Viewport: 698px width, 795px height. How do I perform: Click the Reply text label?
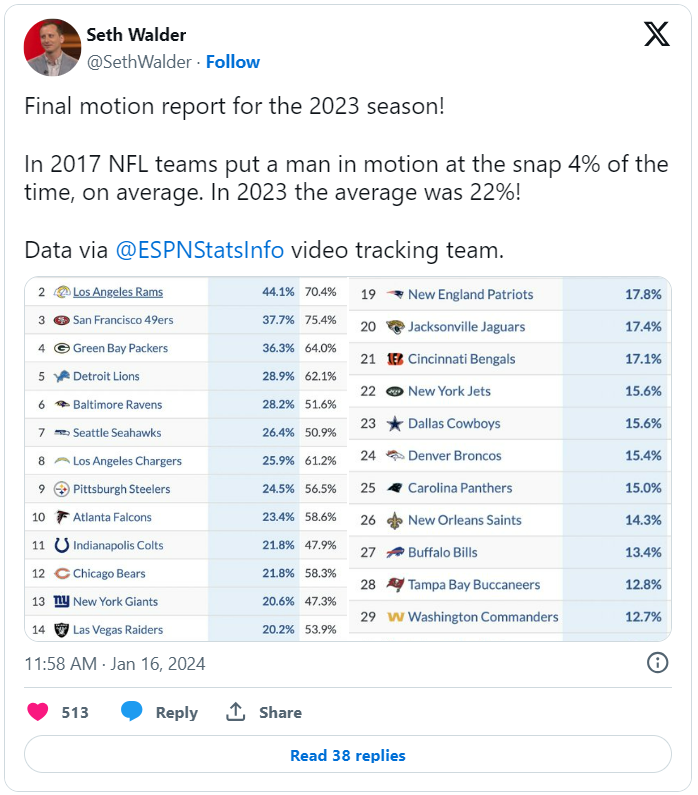(x=176, y=712)
